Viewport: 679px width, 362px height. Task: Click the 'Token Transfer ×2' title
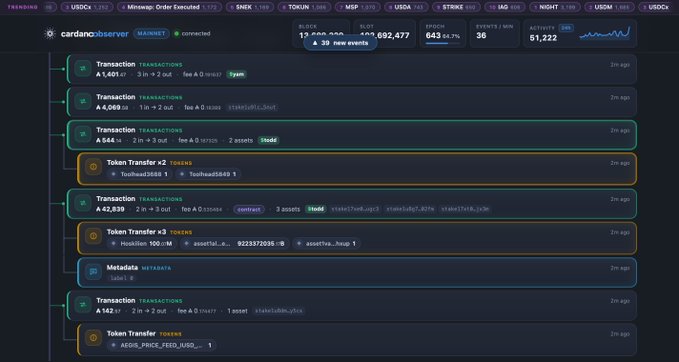[x=136, y=163]
